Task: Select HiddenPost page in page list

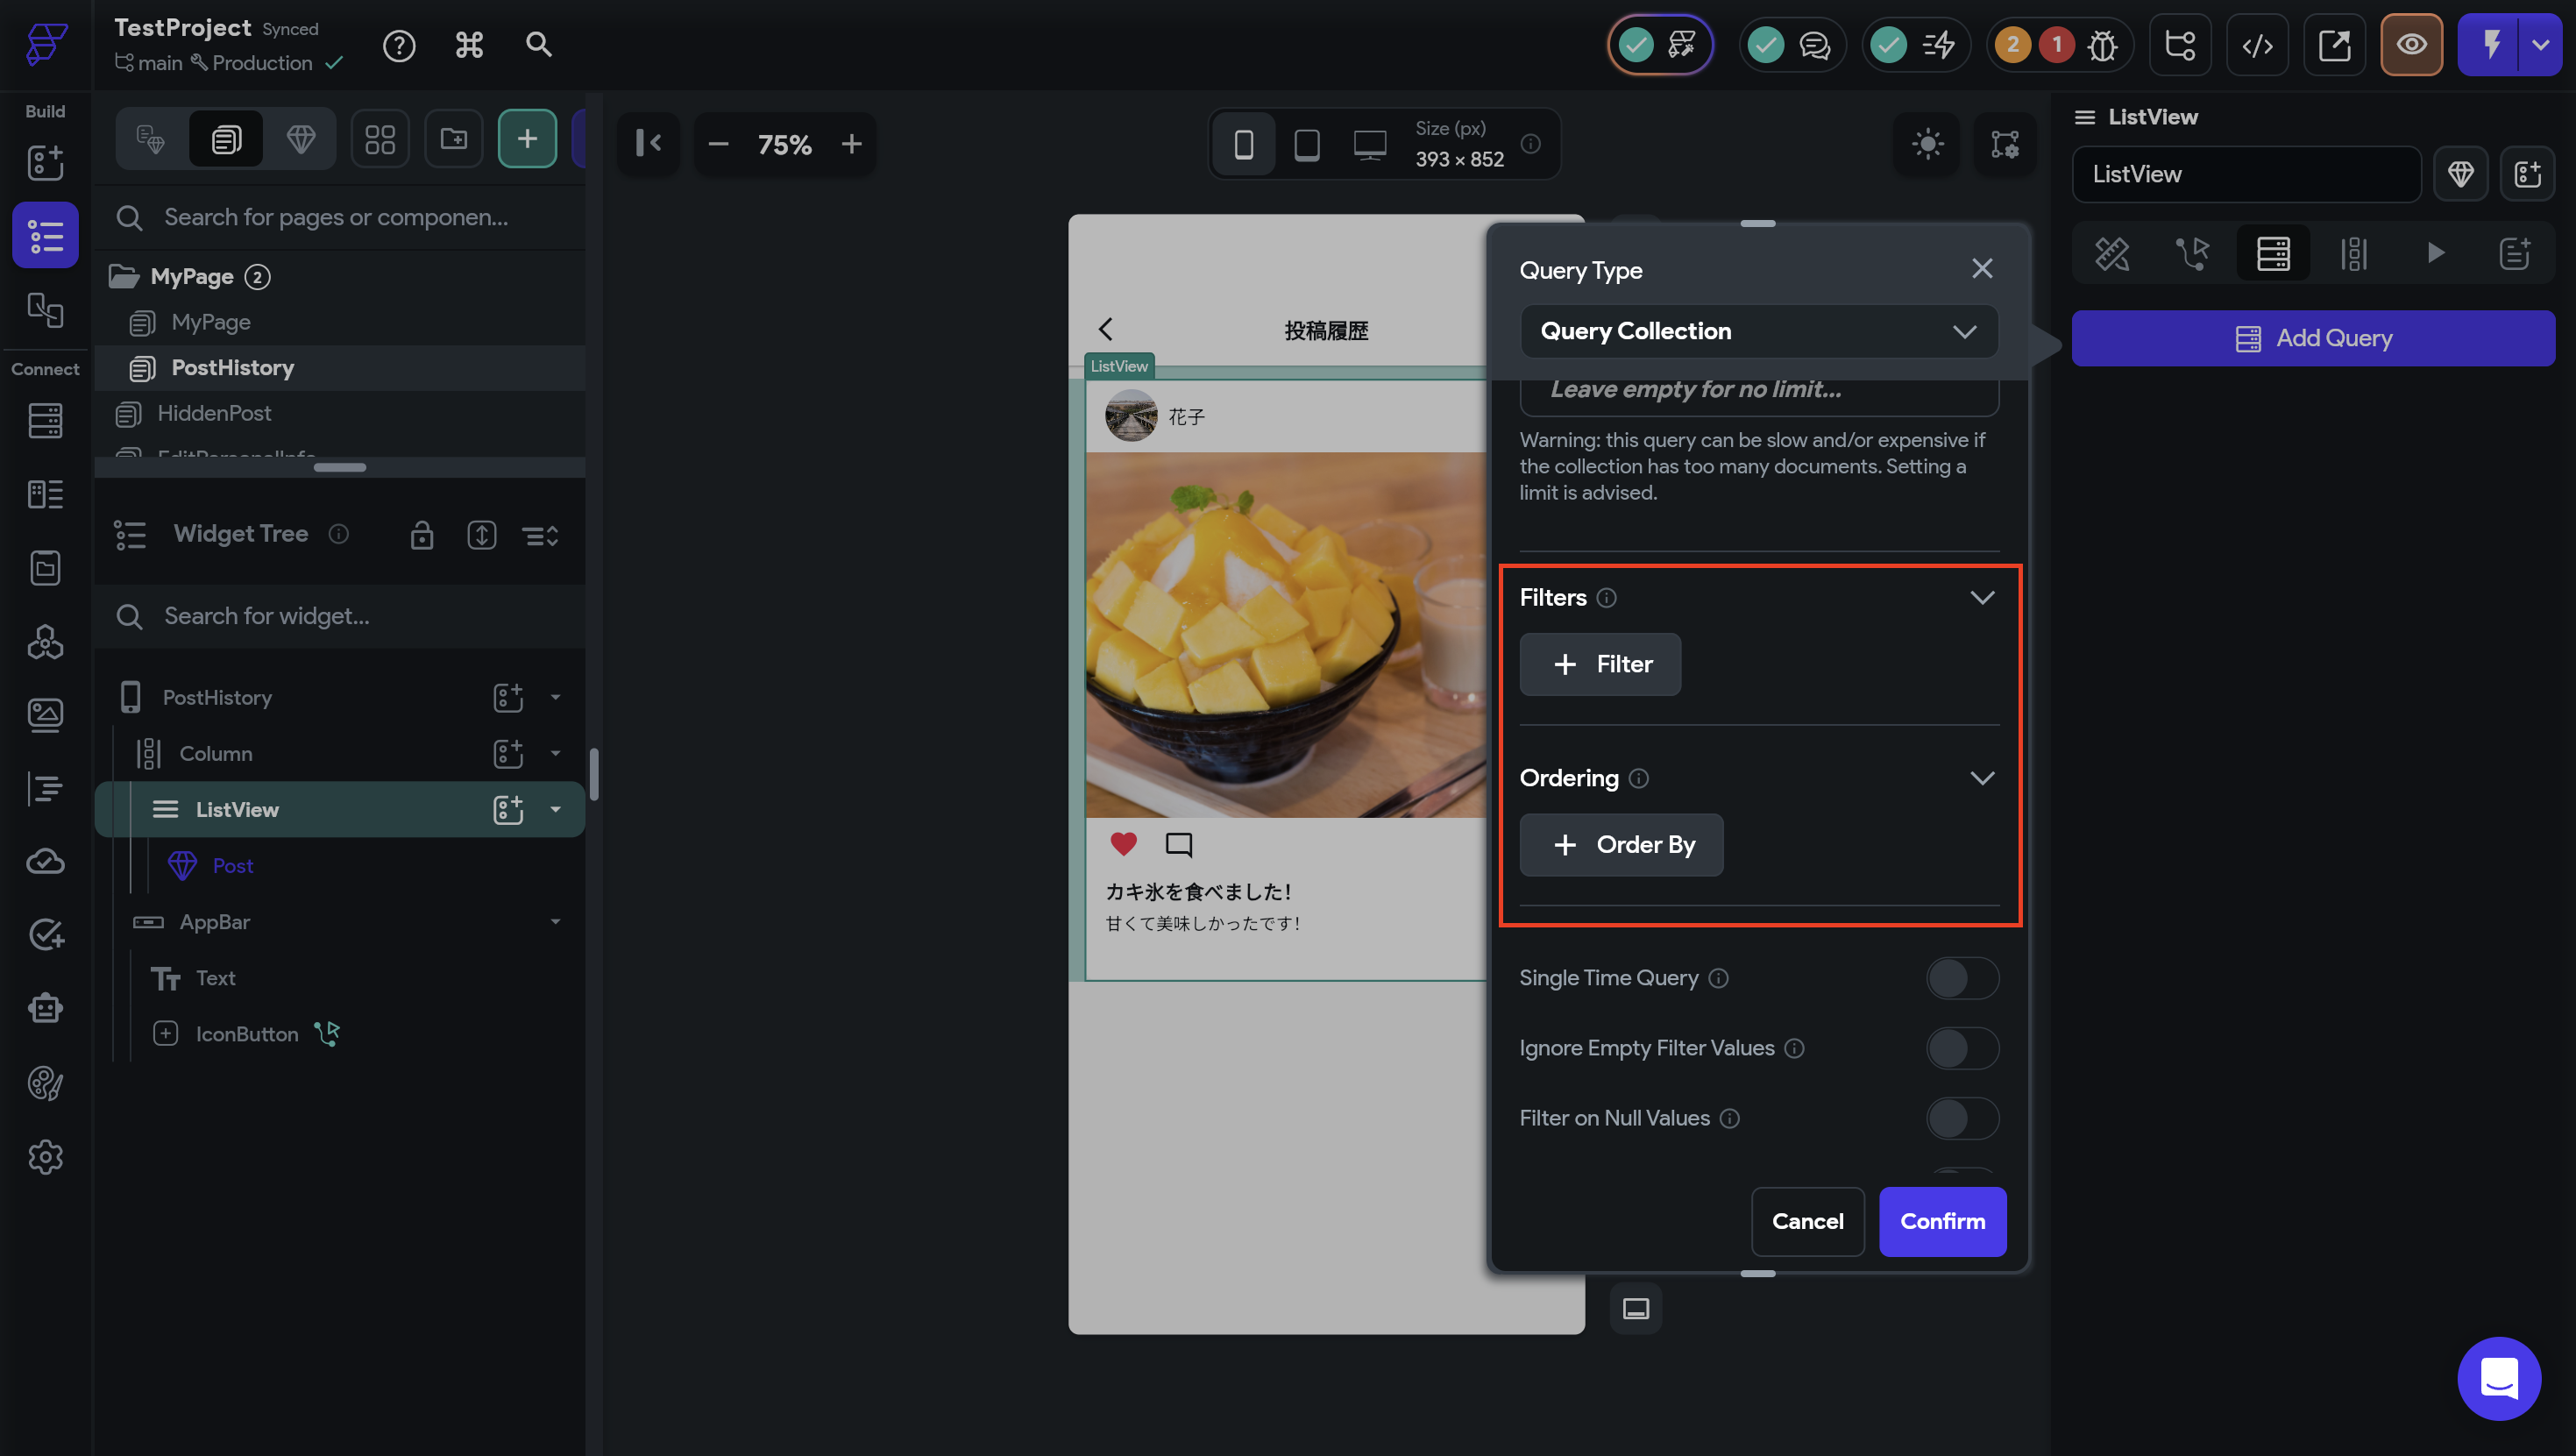Action: [214, 413]
